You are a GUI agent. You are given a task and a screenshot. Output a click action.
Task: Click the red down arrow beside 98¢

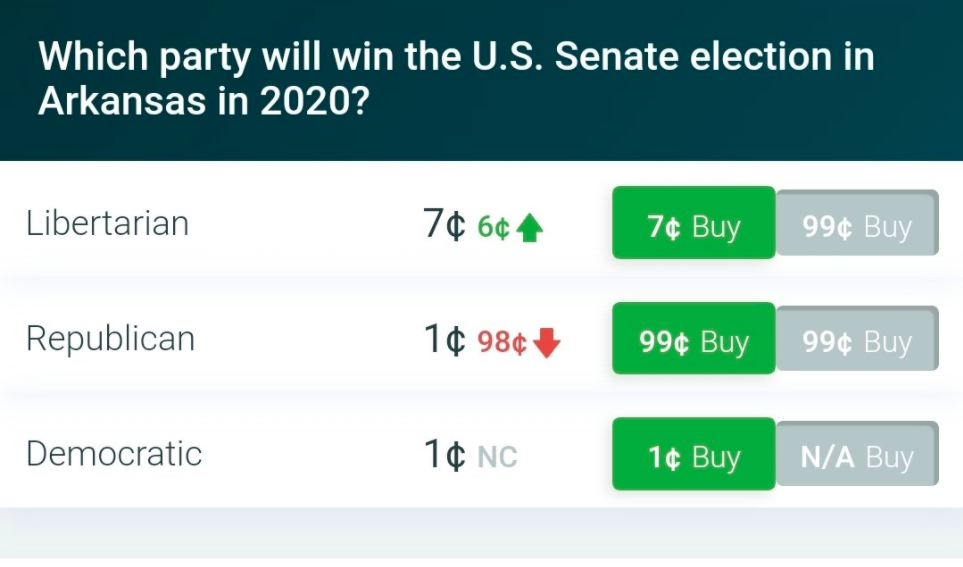(x=547, y=344)
